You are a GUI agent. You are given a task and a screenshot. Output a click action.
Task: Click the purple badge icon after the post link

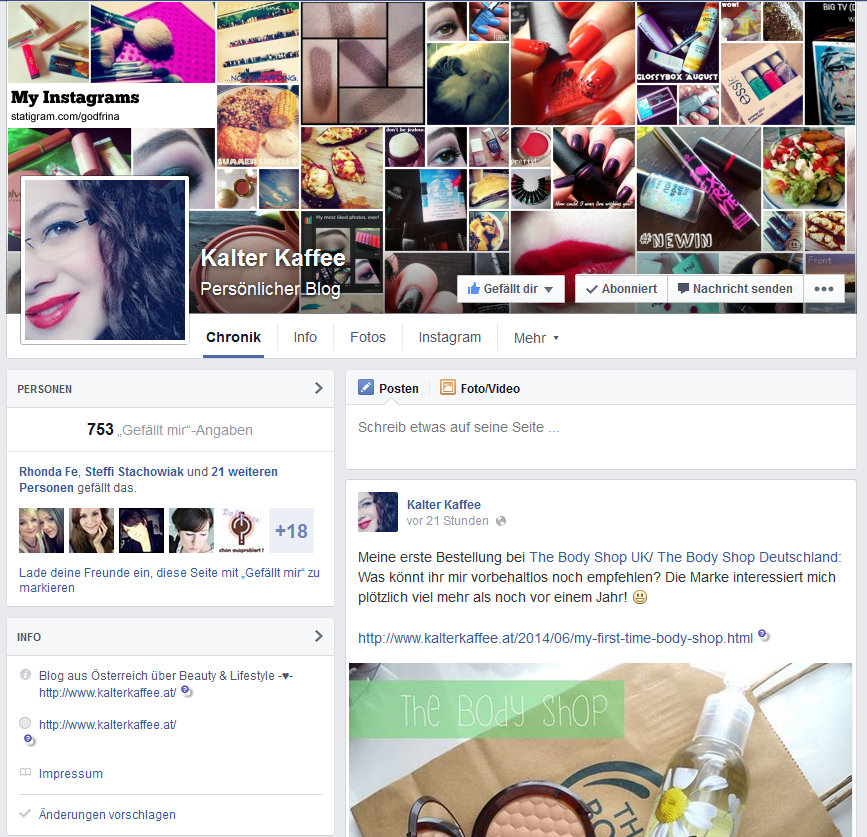click(x=763, y=635)
